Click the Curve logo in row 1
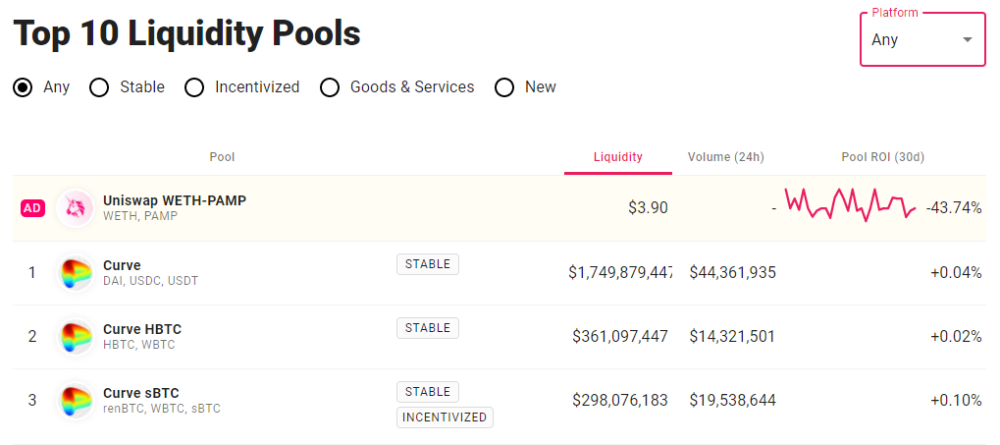 click(75, 273)
